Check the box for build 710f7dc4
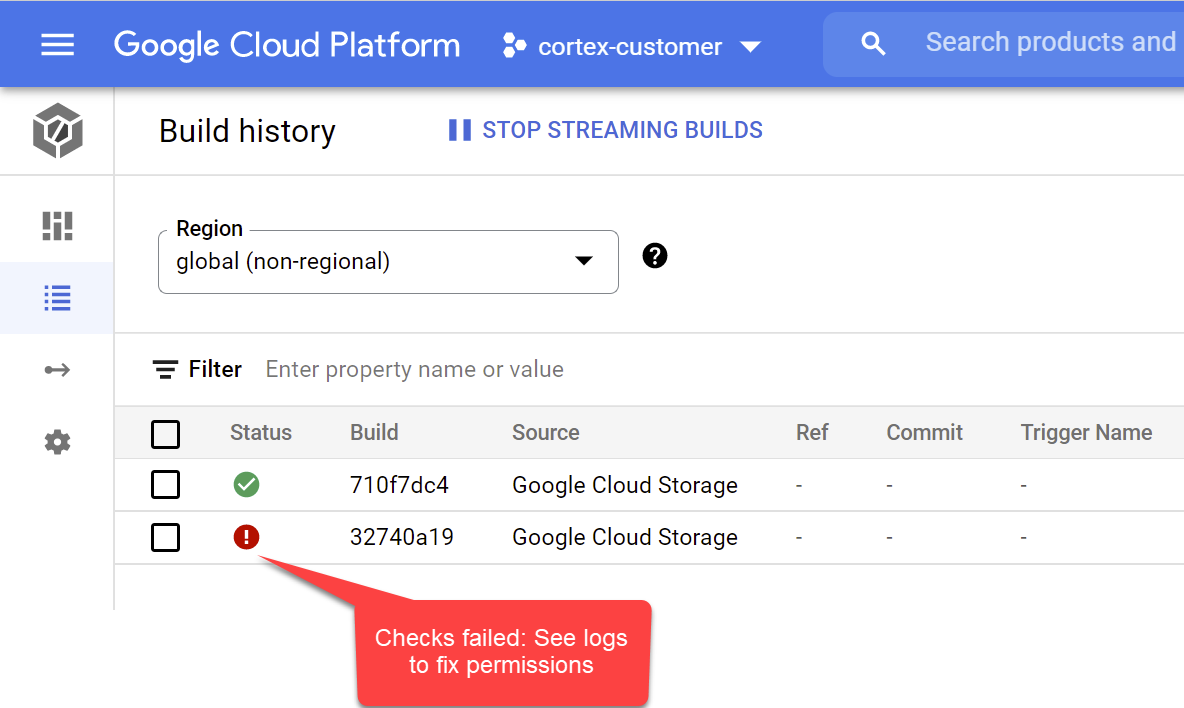This screenshot has width=1184, height=708. pos(165,485)
